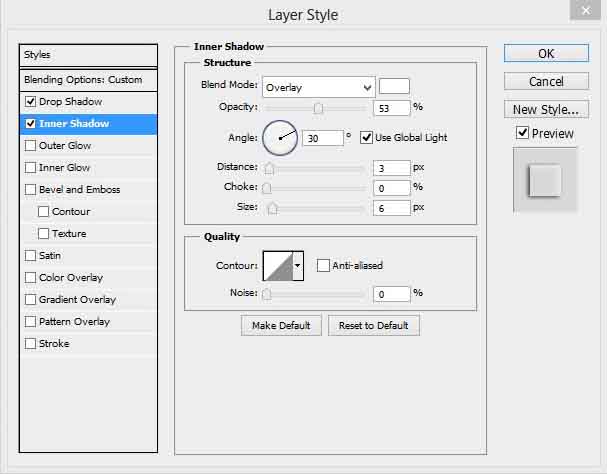Enable the Inner Glow checkbox

pos(30,168)
